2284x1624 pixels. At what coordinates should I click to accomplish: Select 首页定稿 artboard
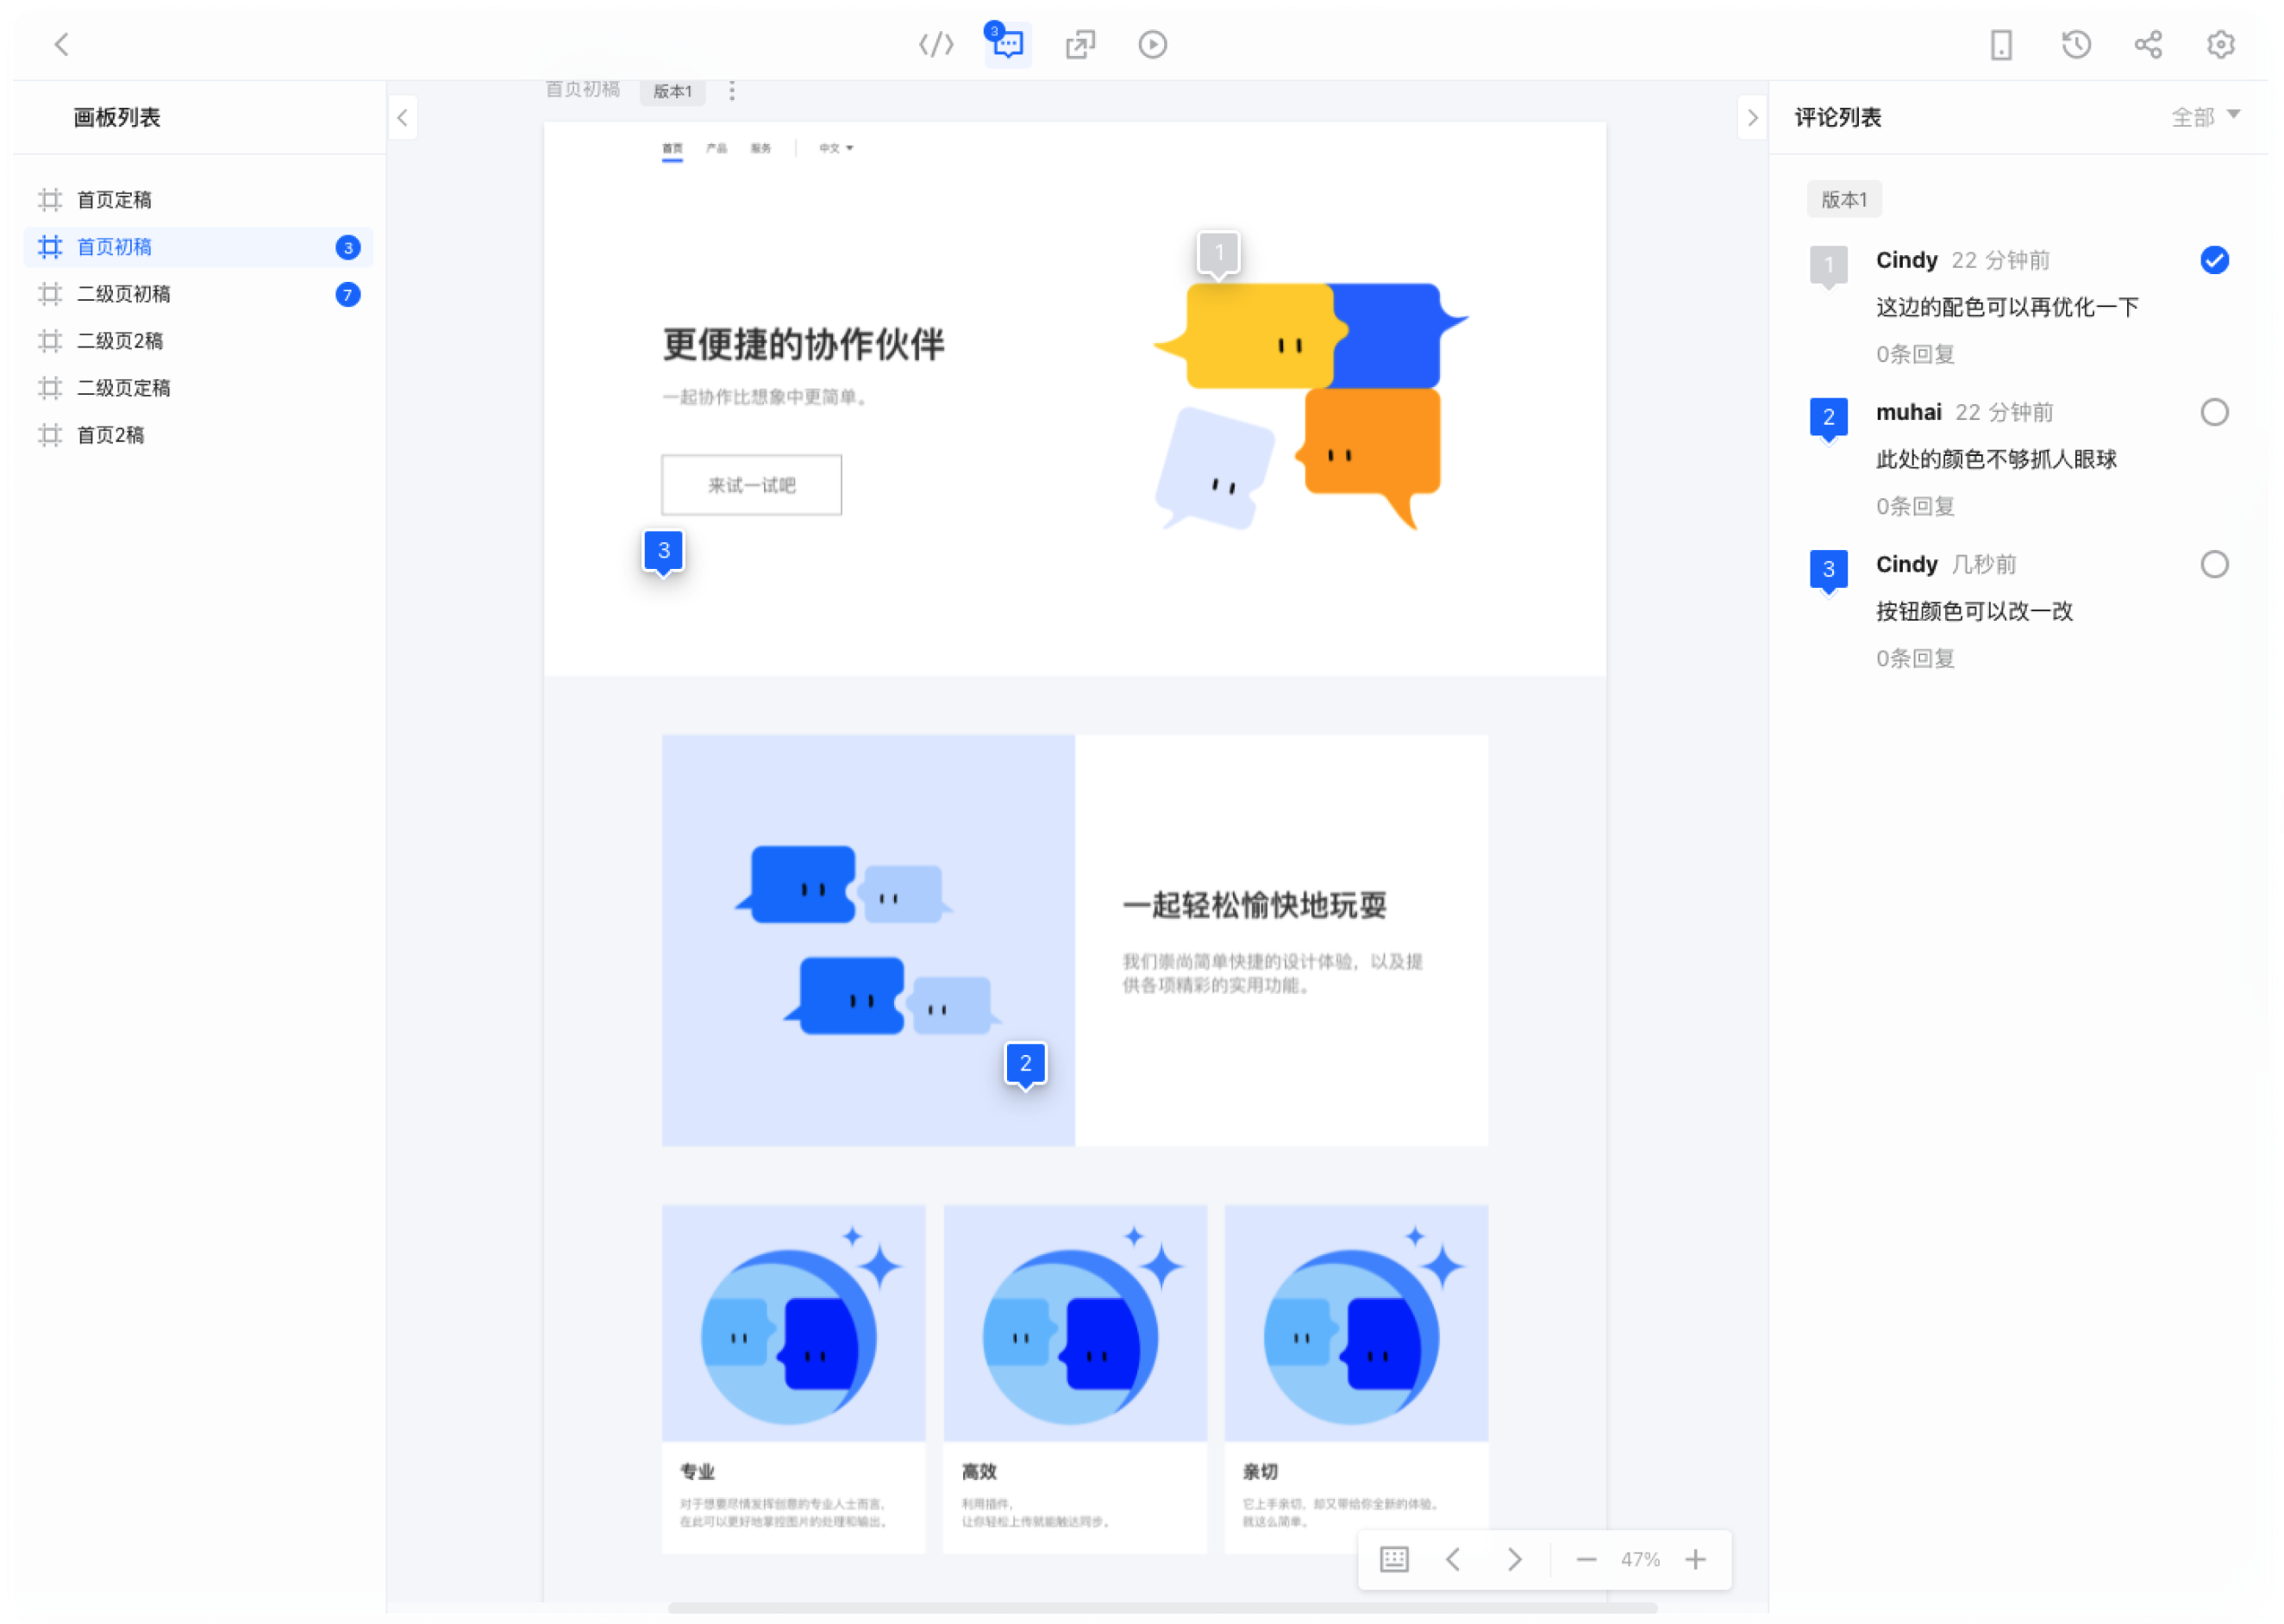(x=114, y=200)
